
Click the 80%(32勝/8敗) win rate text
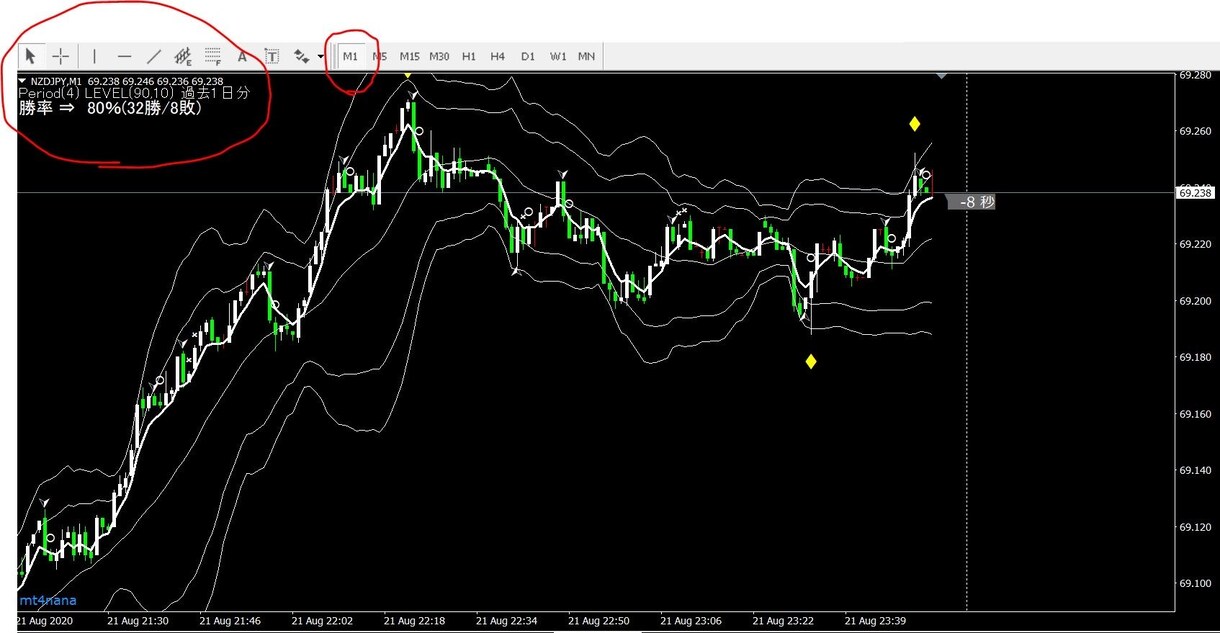(144, 108)
